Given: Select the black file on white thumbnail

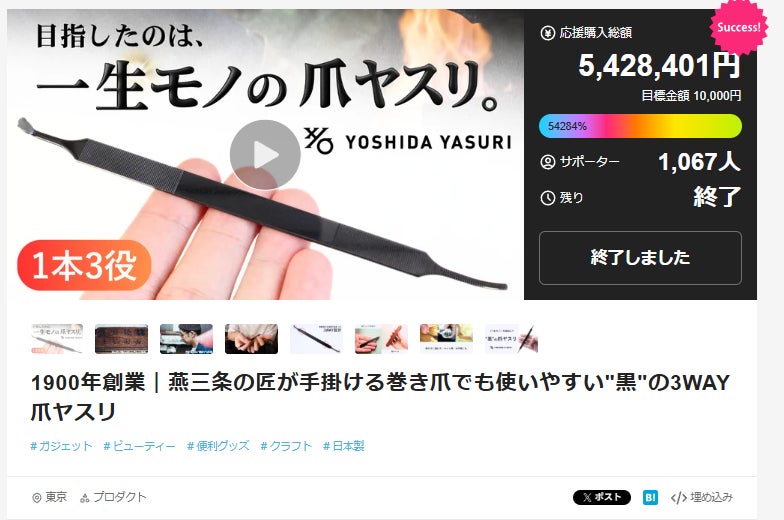Looking at the screenshot, I should click(316, 338).
